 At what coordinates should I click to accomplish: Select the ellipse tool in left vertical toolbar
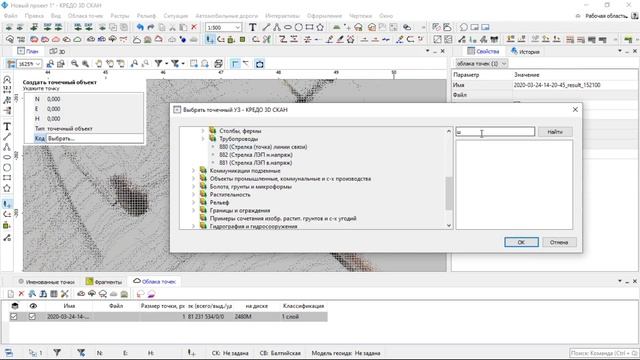coord(7,157)
